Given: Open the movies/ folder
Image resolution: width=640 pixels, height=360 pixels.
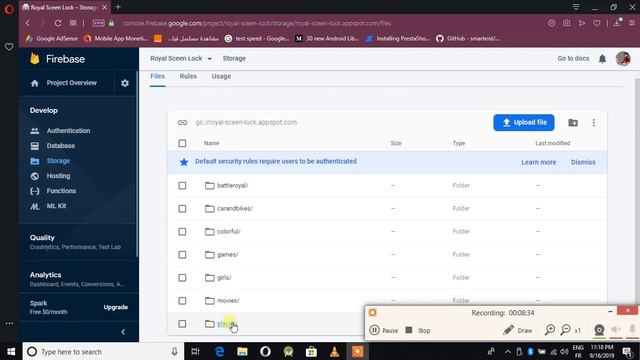Looking at the screenshot, I should point(228,300).
